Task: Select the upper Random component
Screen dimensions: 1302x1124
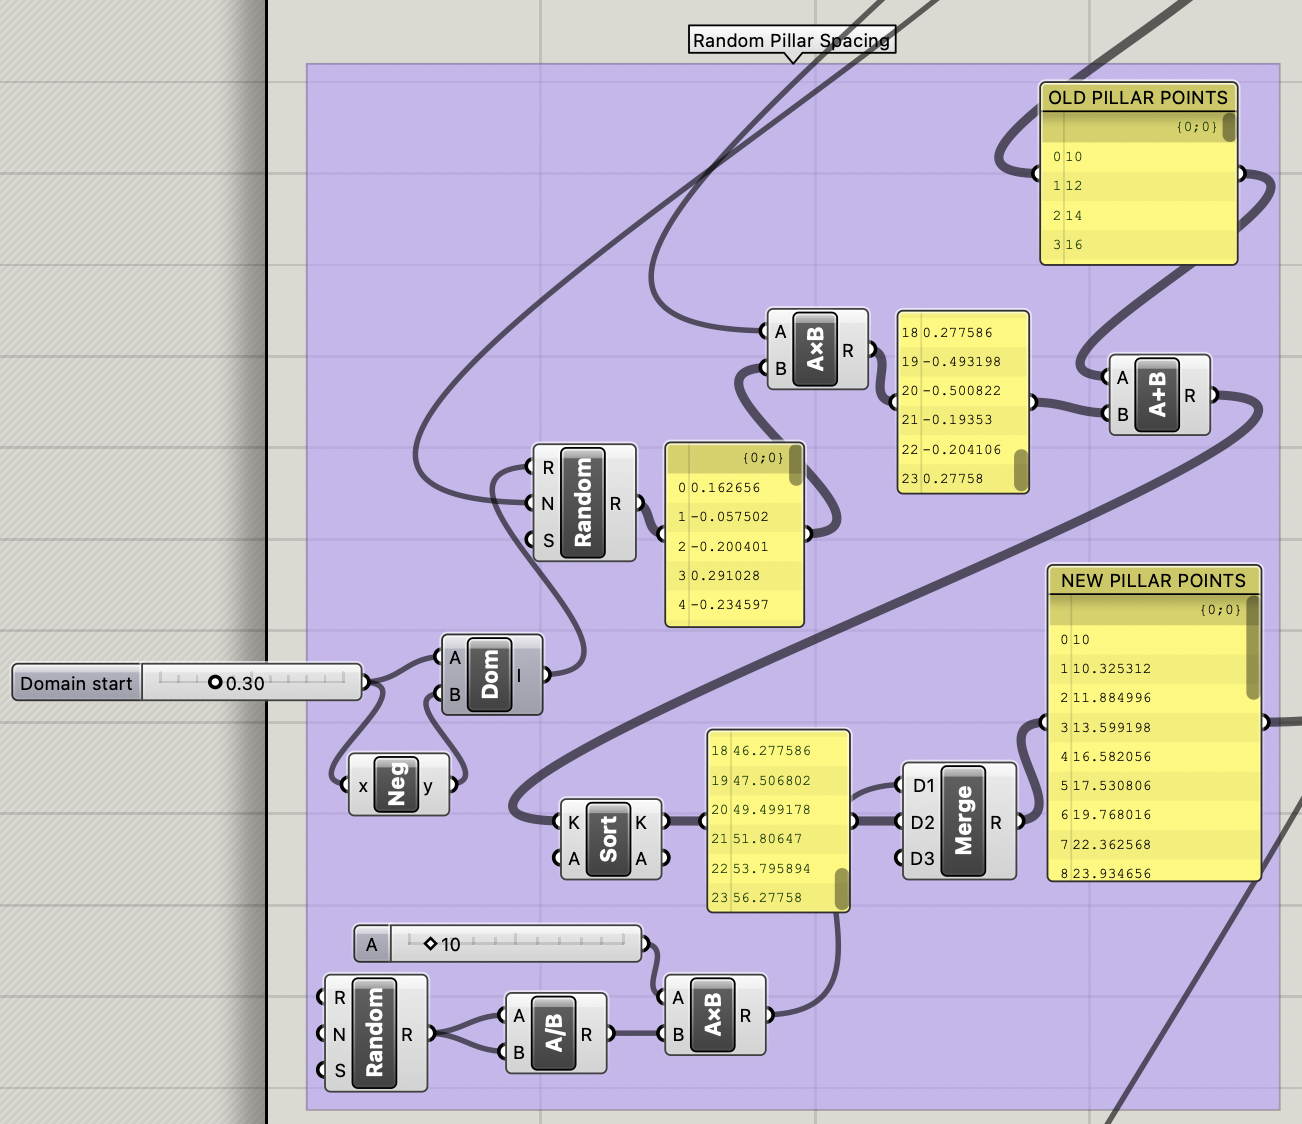Action: (x=584, y=503)
